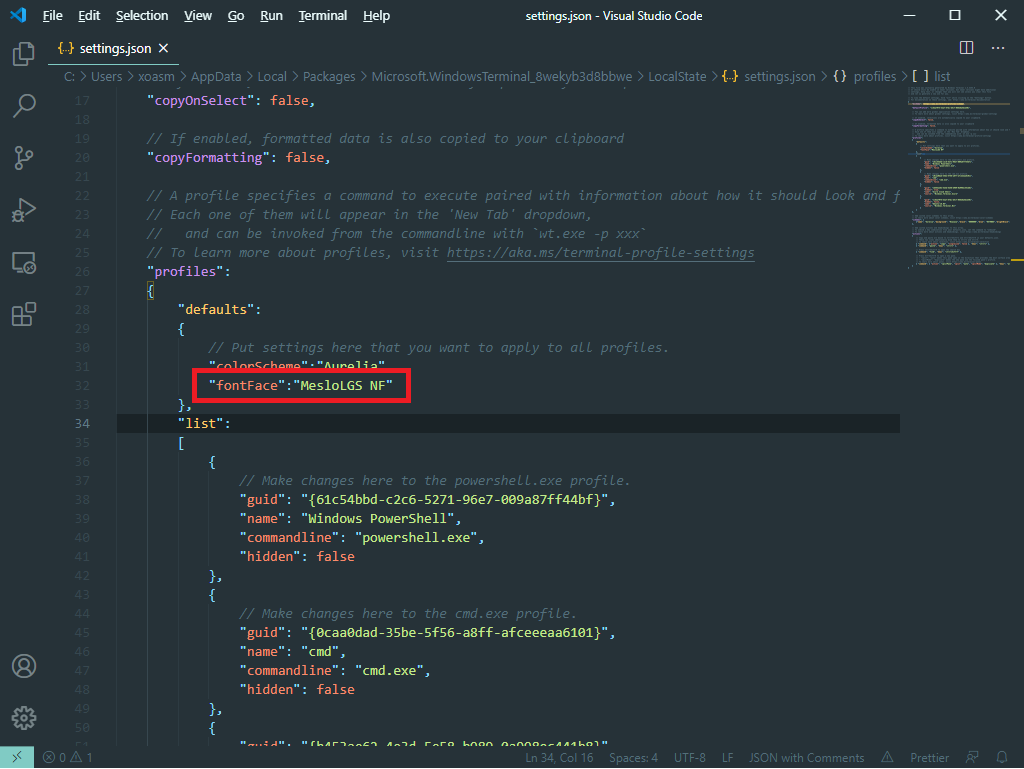Click the guid starting with 61c54bbd
This screenshot has height=769, width=1024.
[455, 499]
